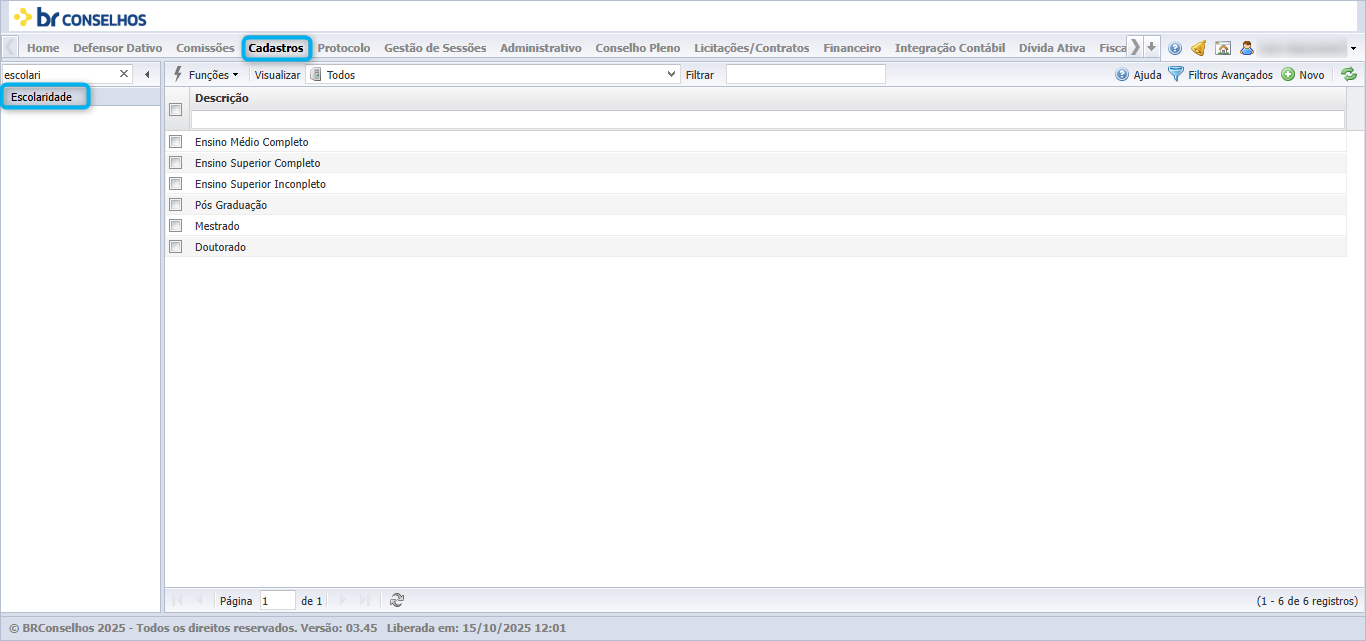The image size is (1366, 641).
Task: Click the green refresh arrows icon in toolbar
Action: tap(1349, 74)
